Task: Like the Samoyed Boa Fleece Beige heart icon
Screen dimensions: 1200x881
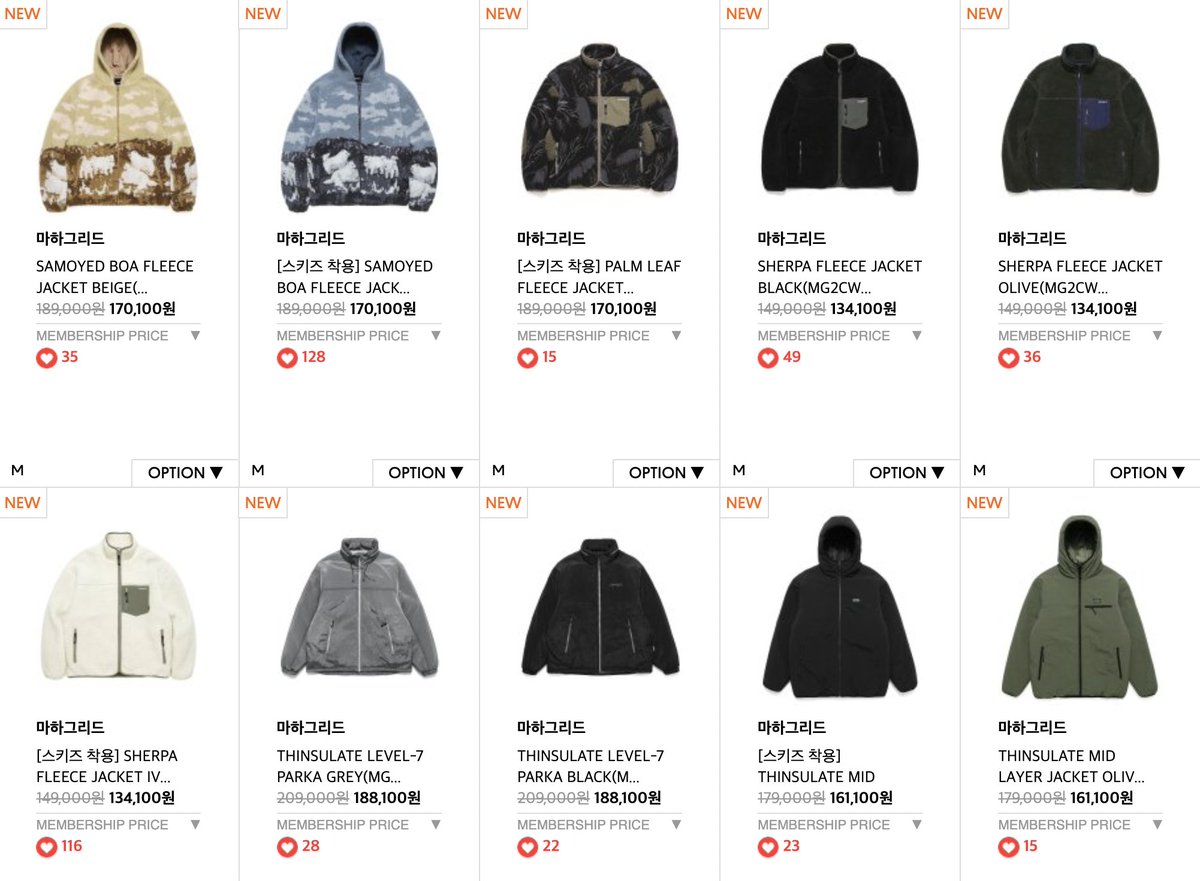Action: click(x=47, y=358)
